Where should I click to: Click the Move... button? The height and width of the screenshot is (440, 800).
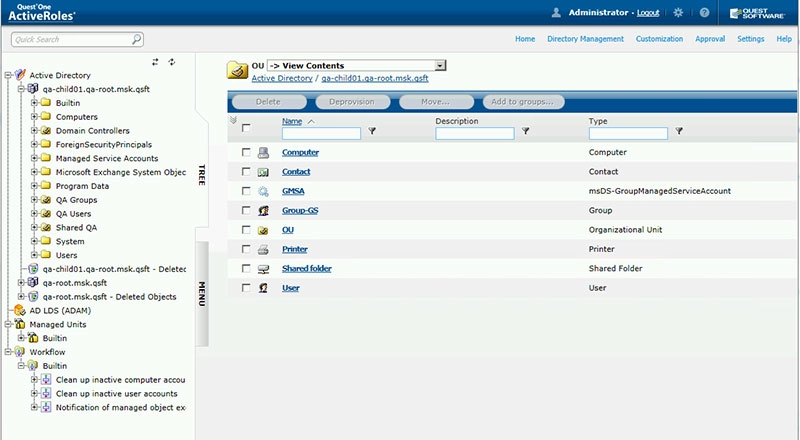click(436, 102)
